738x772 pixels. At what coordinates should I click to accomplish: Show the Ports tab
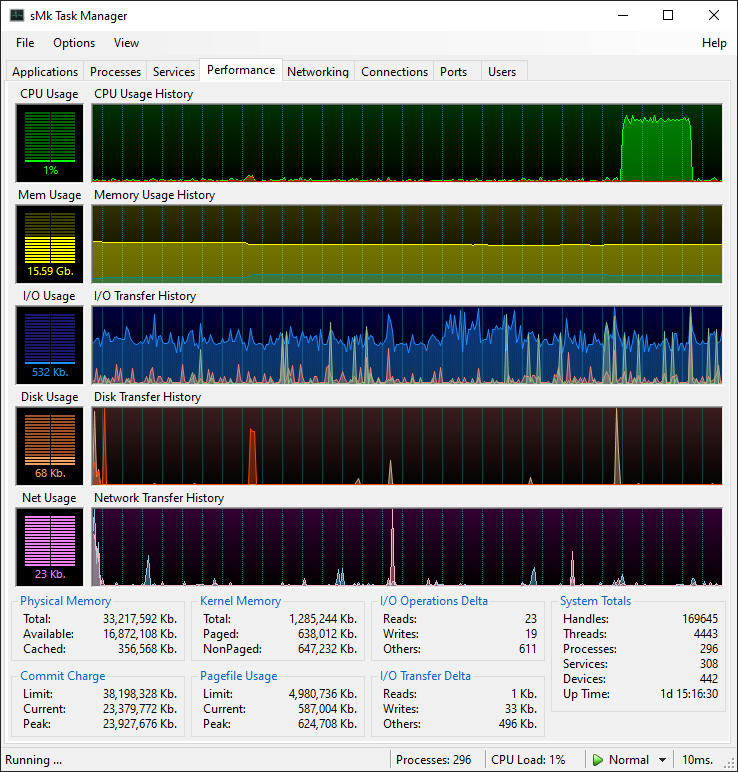tap(453, 72)
